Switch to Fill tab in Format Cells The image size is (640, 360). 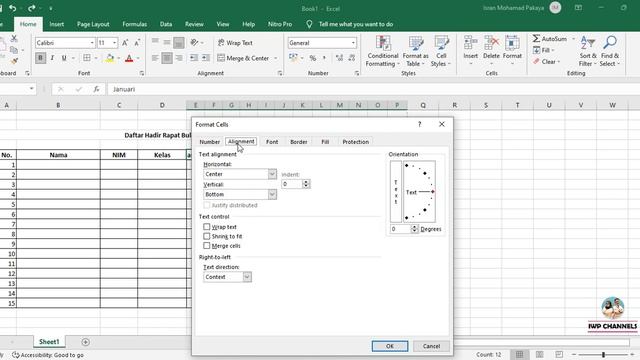[x=325, y=142]
